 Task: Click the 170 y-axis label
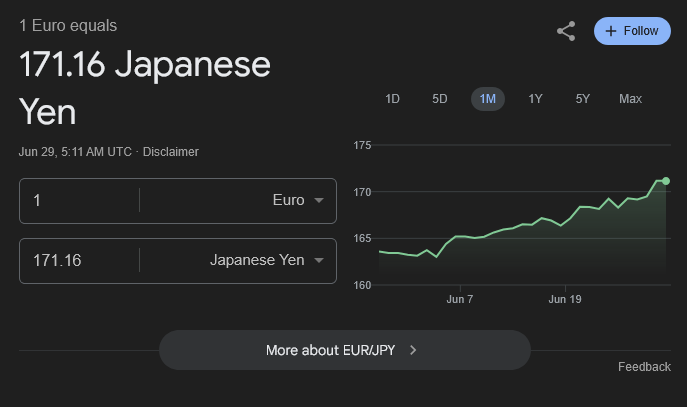pos(362,192)
